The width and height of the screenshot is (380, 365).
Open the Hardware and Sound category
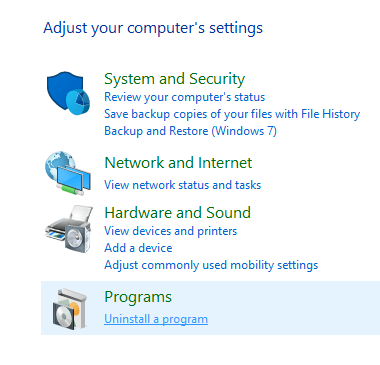(x=177, y=213)
